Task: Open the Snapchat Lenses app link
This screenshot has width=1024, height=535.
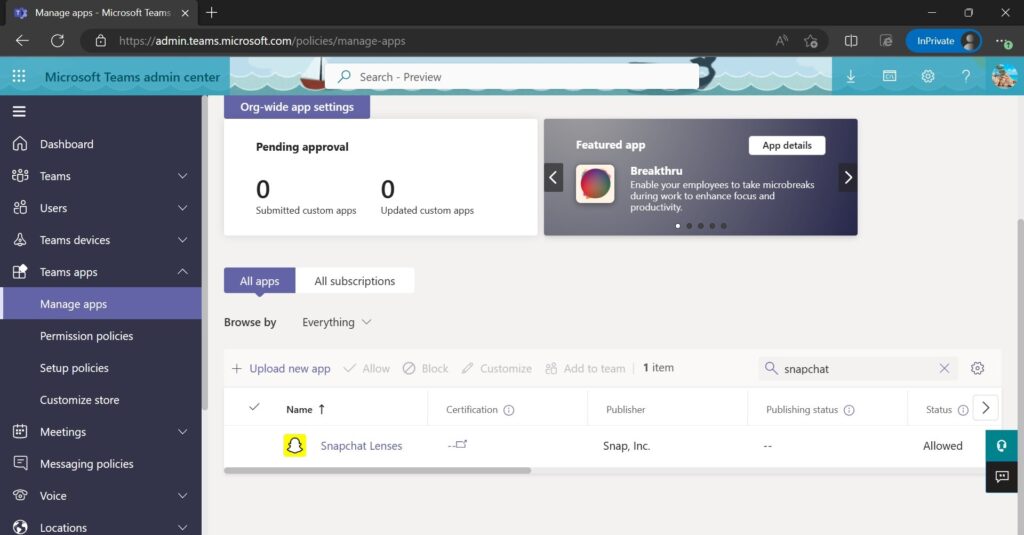Action: point(361,446)
